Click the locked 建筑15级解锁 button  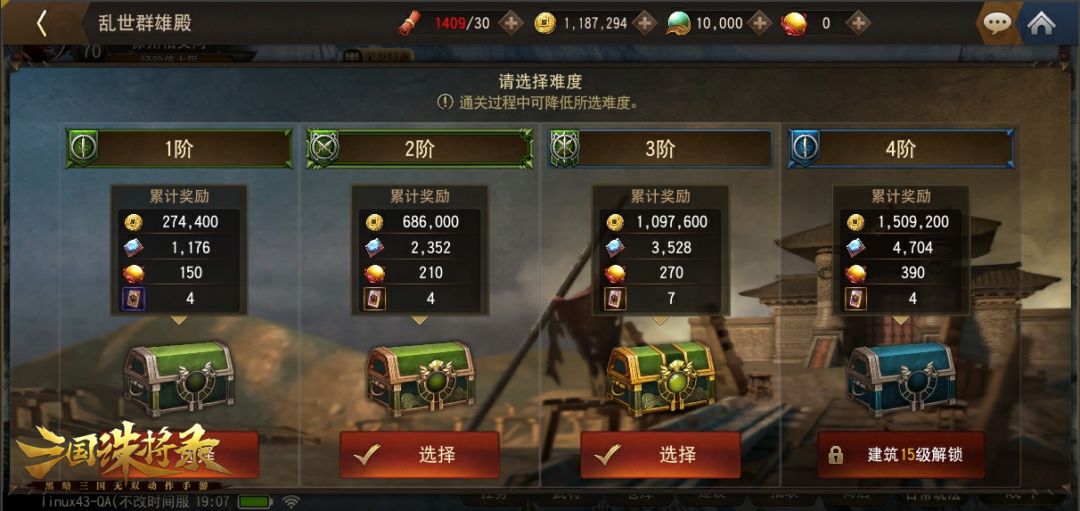(901, 455)
